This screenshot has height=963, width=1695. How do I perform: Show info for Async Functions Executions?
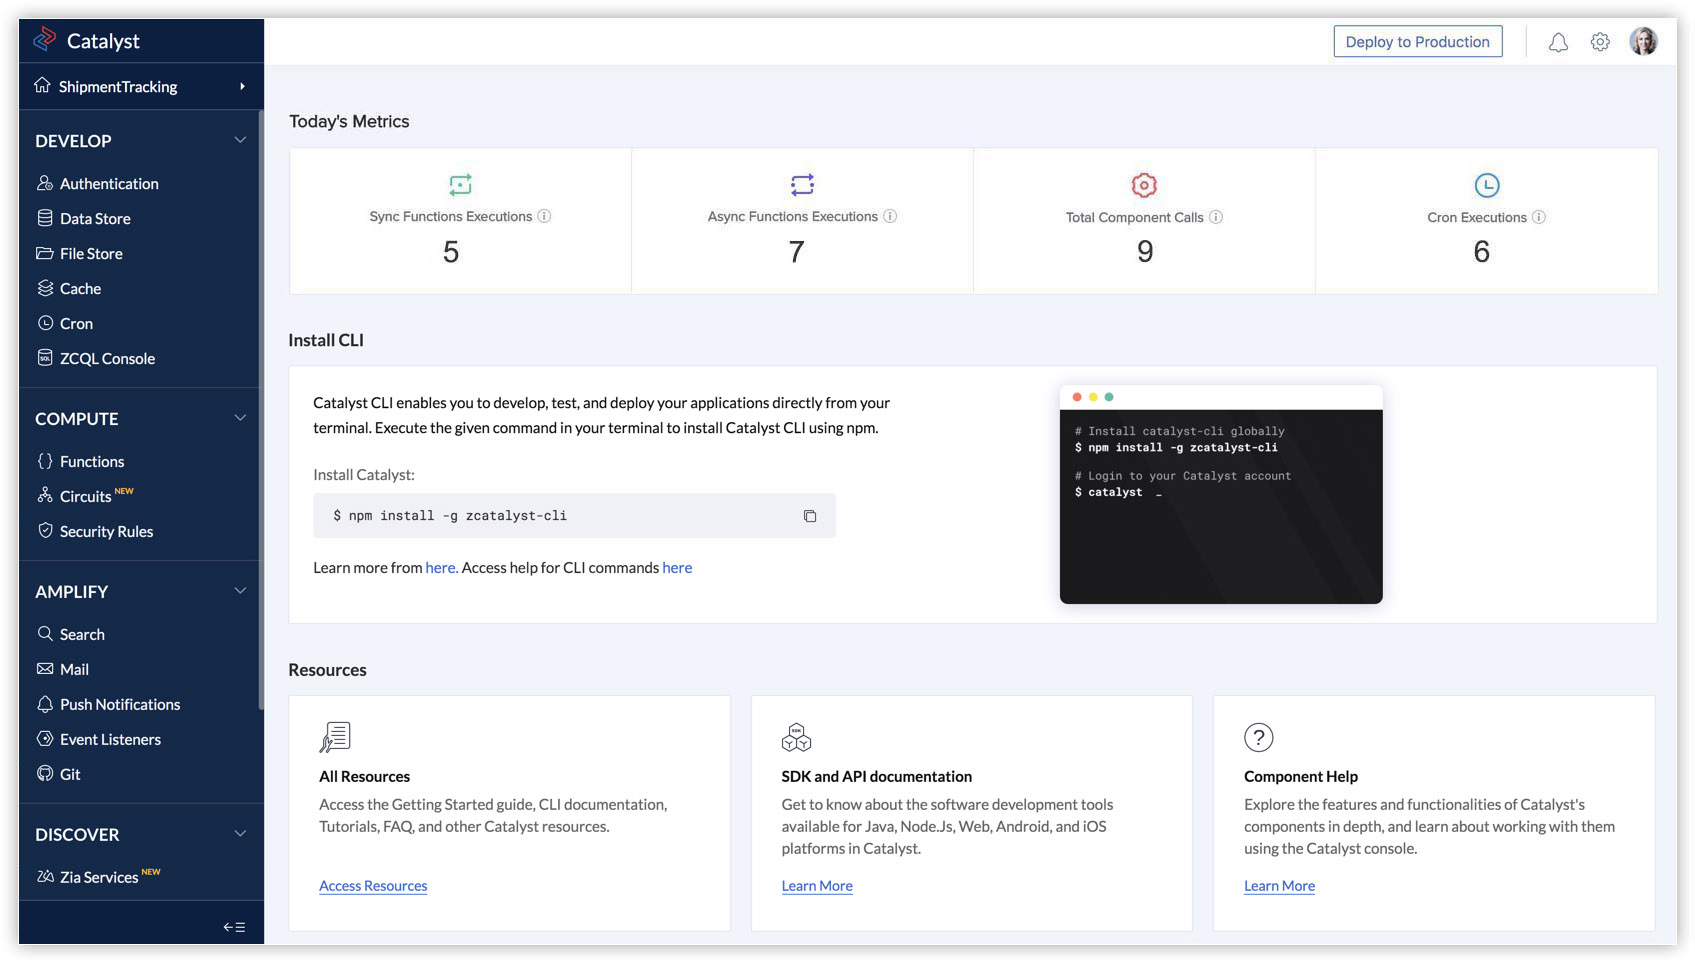click(890, 216)
